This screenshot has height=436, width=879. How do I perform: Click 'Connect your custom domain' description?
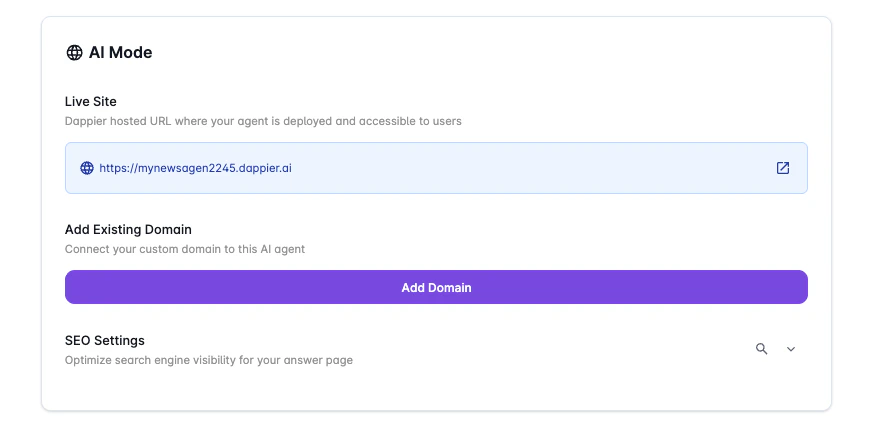[185, 249]
